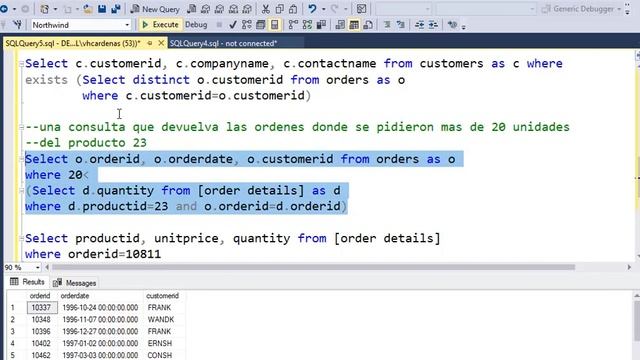Toggle Include Actual Execution Plan
Viewport: 640px width, 360px height.
(293, 25)
